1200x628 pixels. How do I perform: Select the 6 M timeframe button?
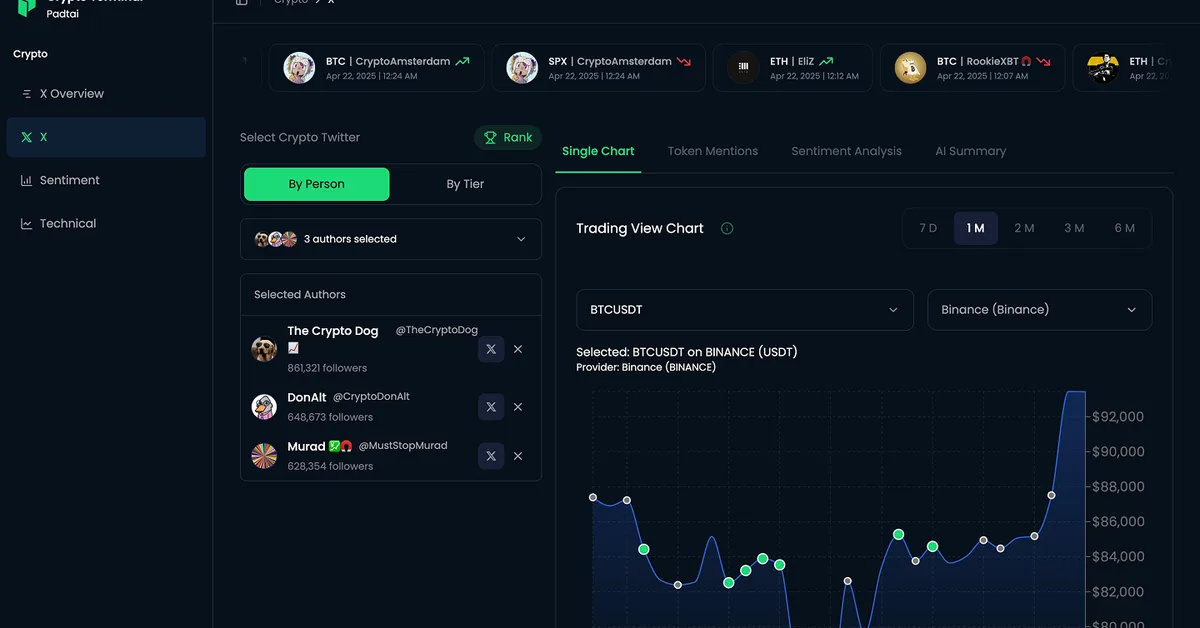pos(1124,228)
